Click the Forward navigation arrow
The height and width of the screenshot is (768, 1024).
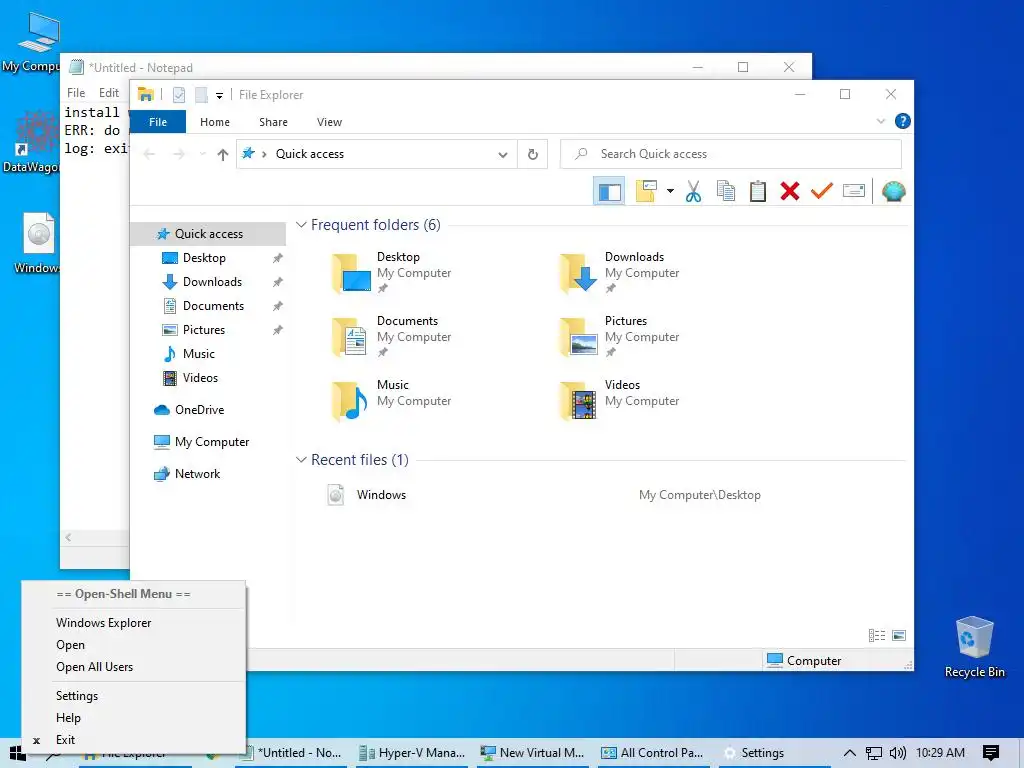pos(178,154)
